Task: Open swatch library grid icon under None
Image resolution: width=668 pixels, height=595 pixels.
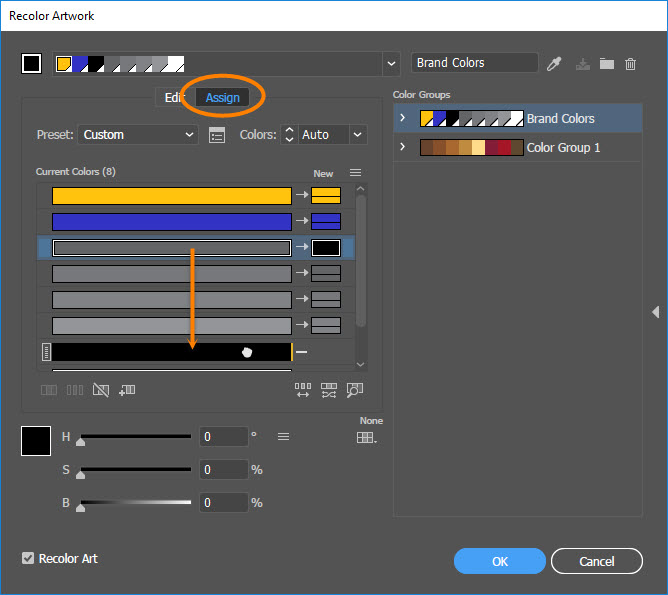Action: 366,437
